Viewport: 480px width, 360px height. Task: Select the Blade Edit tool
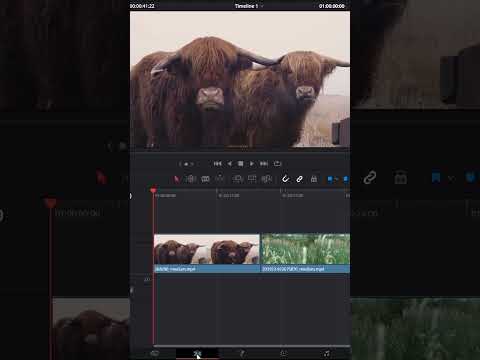click(x=219, y=179)
